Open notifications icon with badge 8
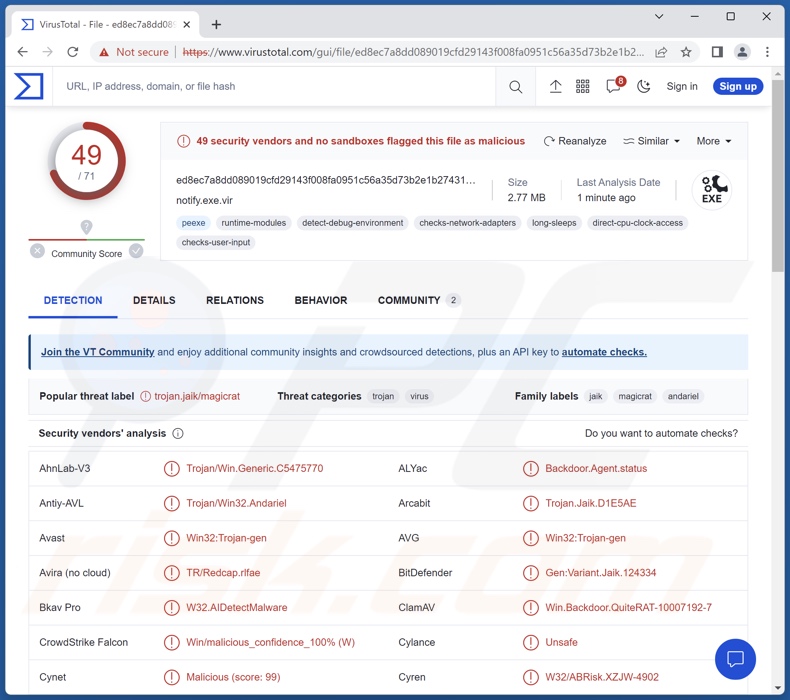The image size is (790, 700). click(x=614, y=86)
